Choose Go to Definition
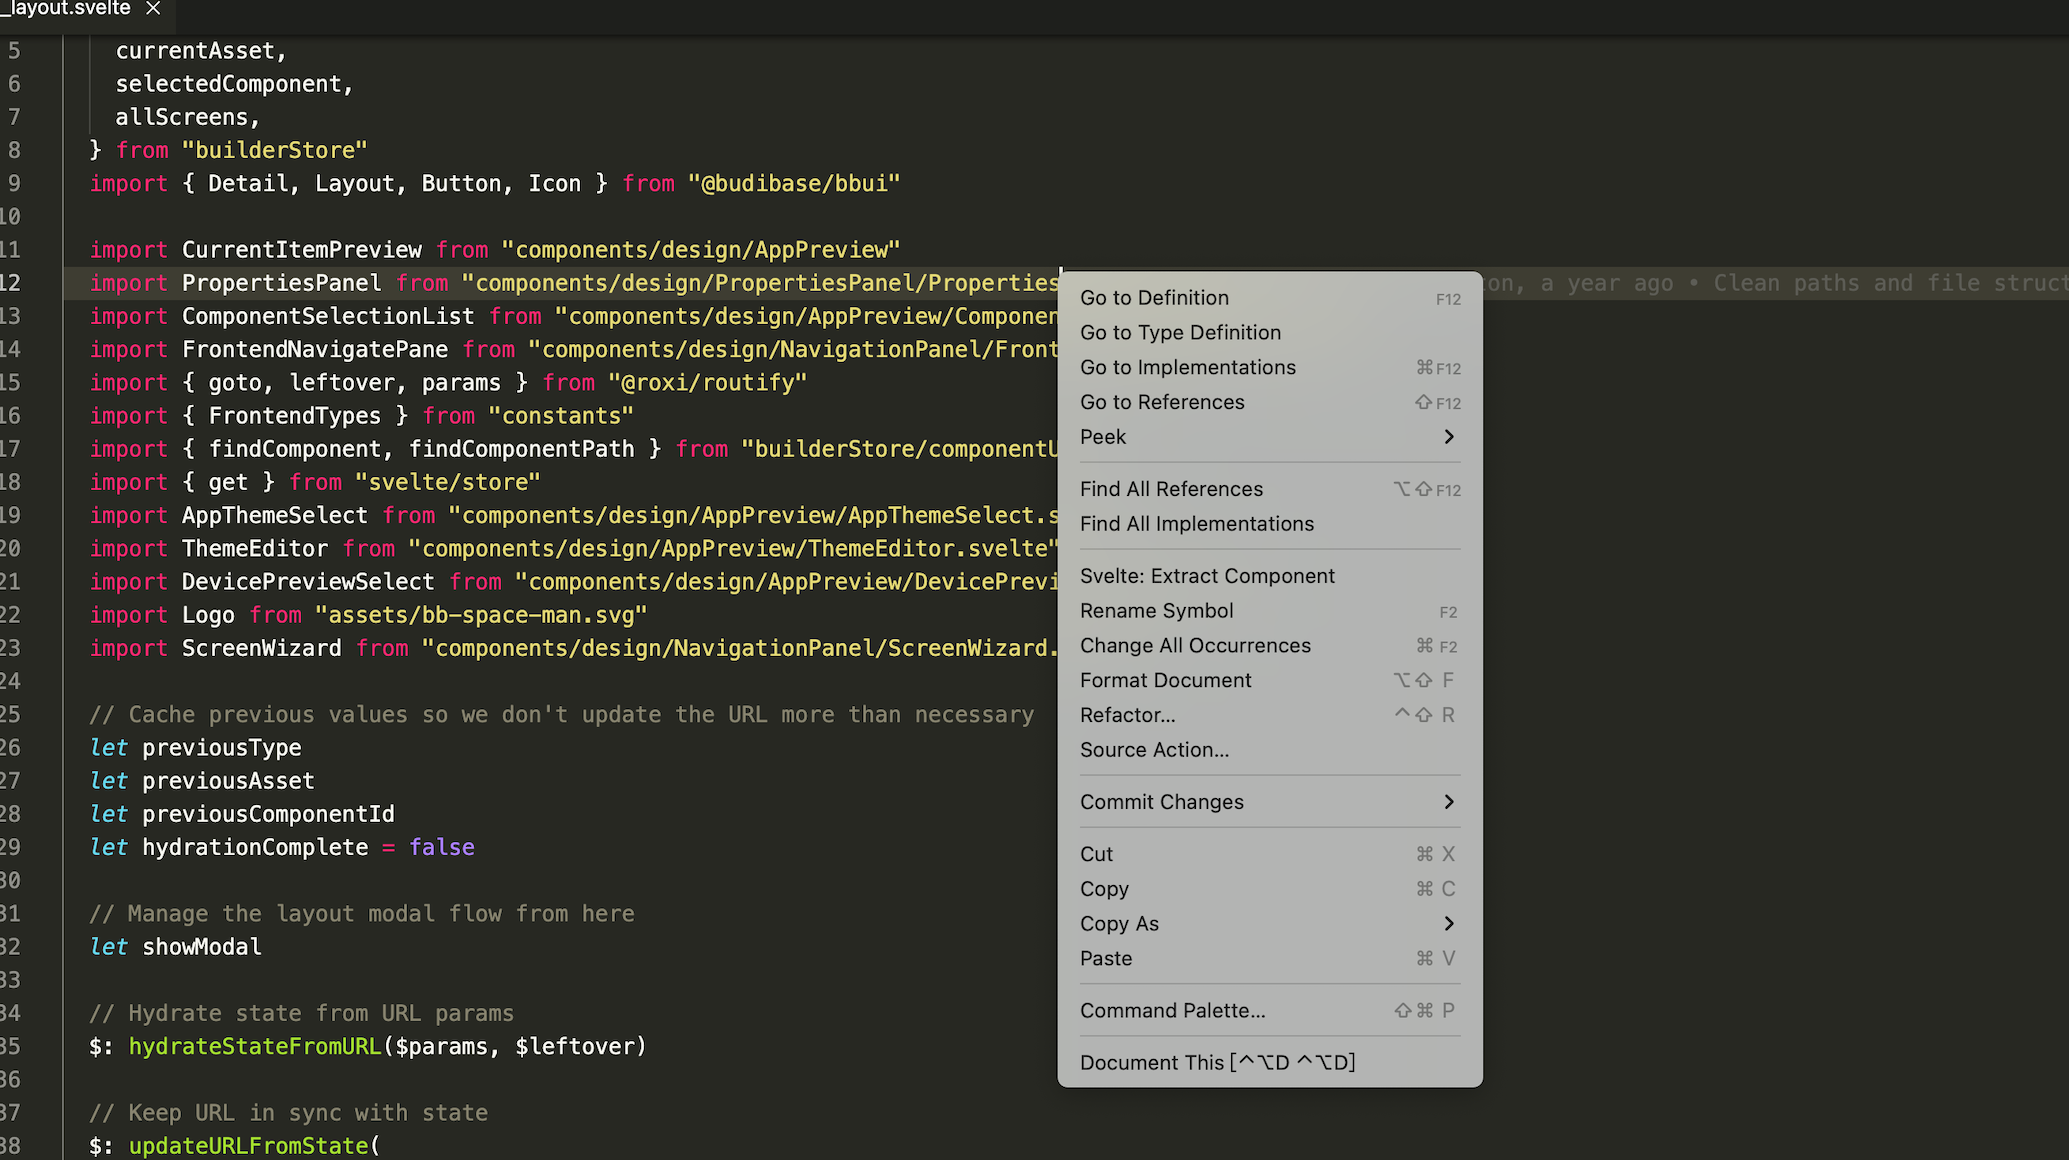 1154,297
